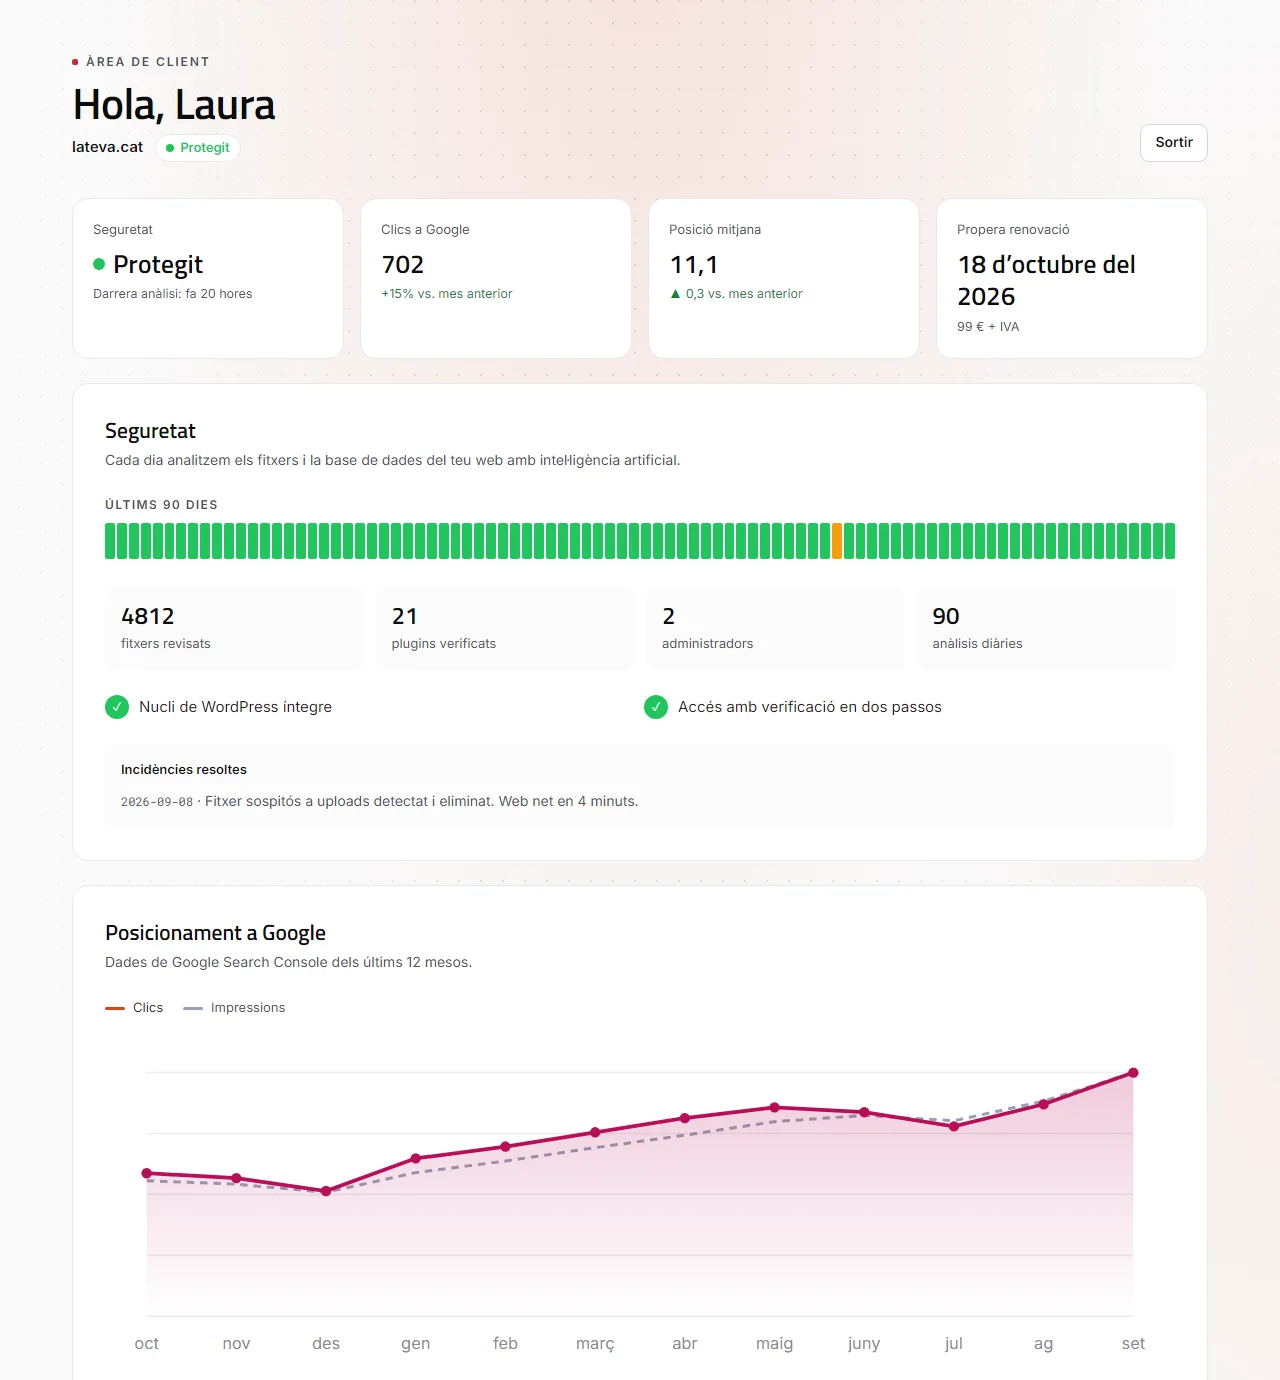Click the green status dot in the Seguretat card

click(x=99, y=264)
